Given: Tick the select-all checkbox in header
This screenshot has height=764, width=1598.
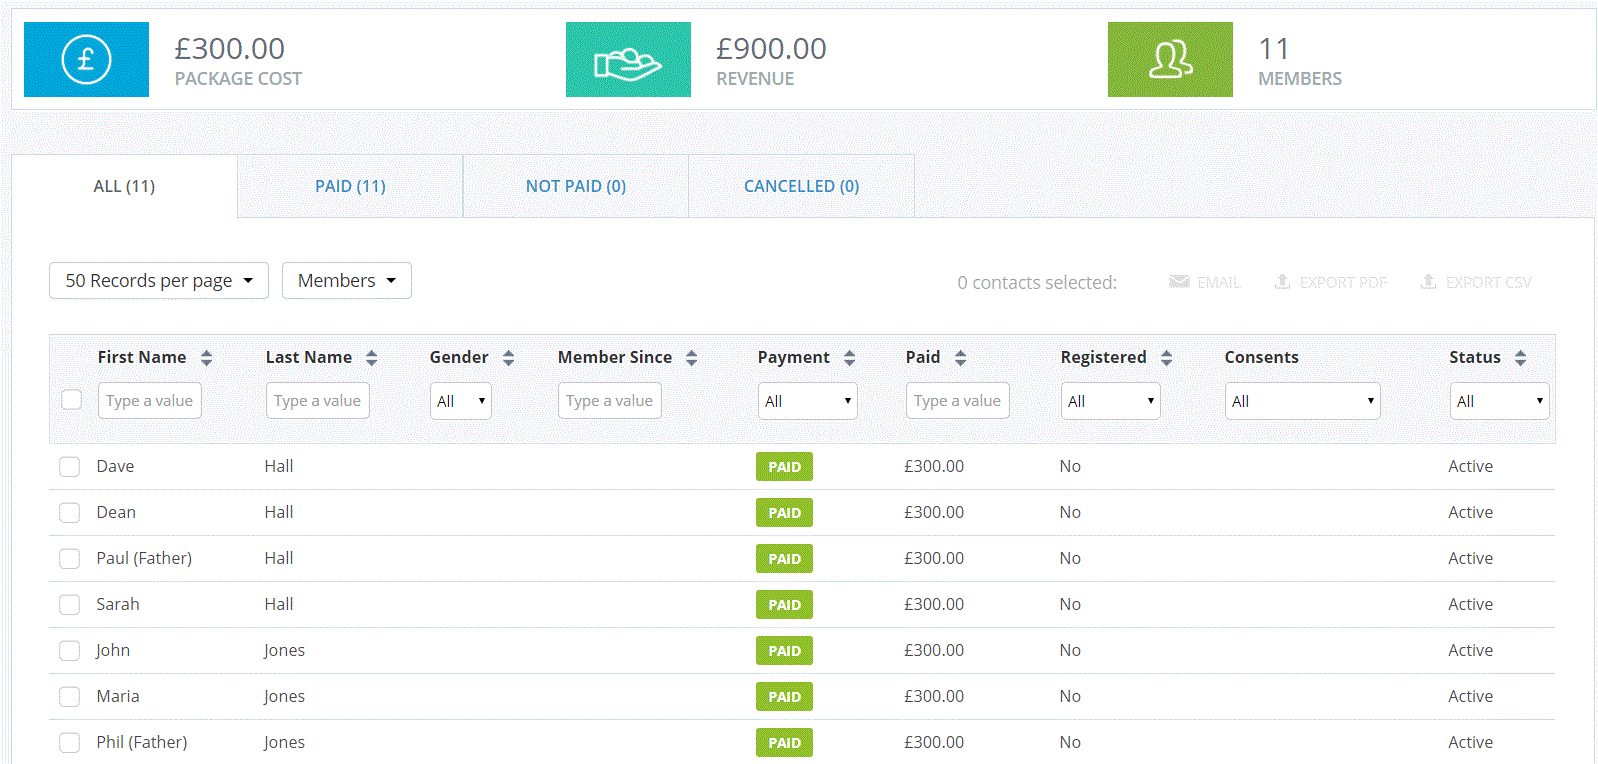Looking at the screenshot, I should click(71, 400).
